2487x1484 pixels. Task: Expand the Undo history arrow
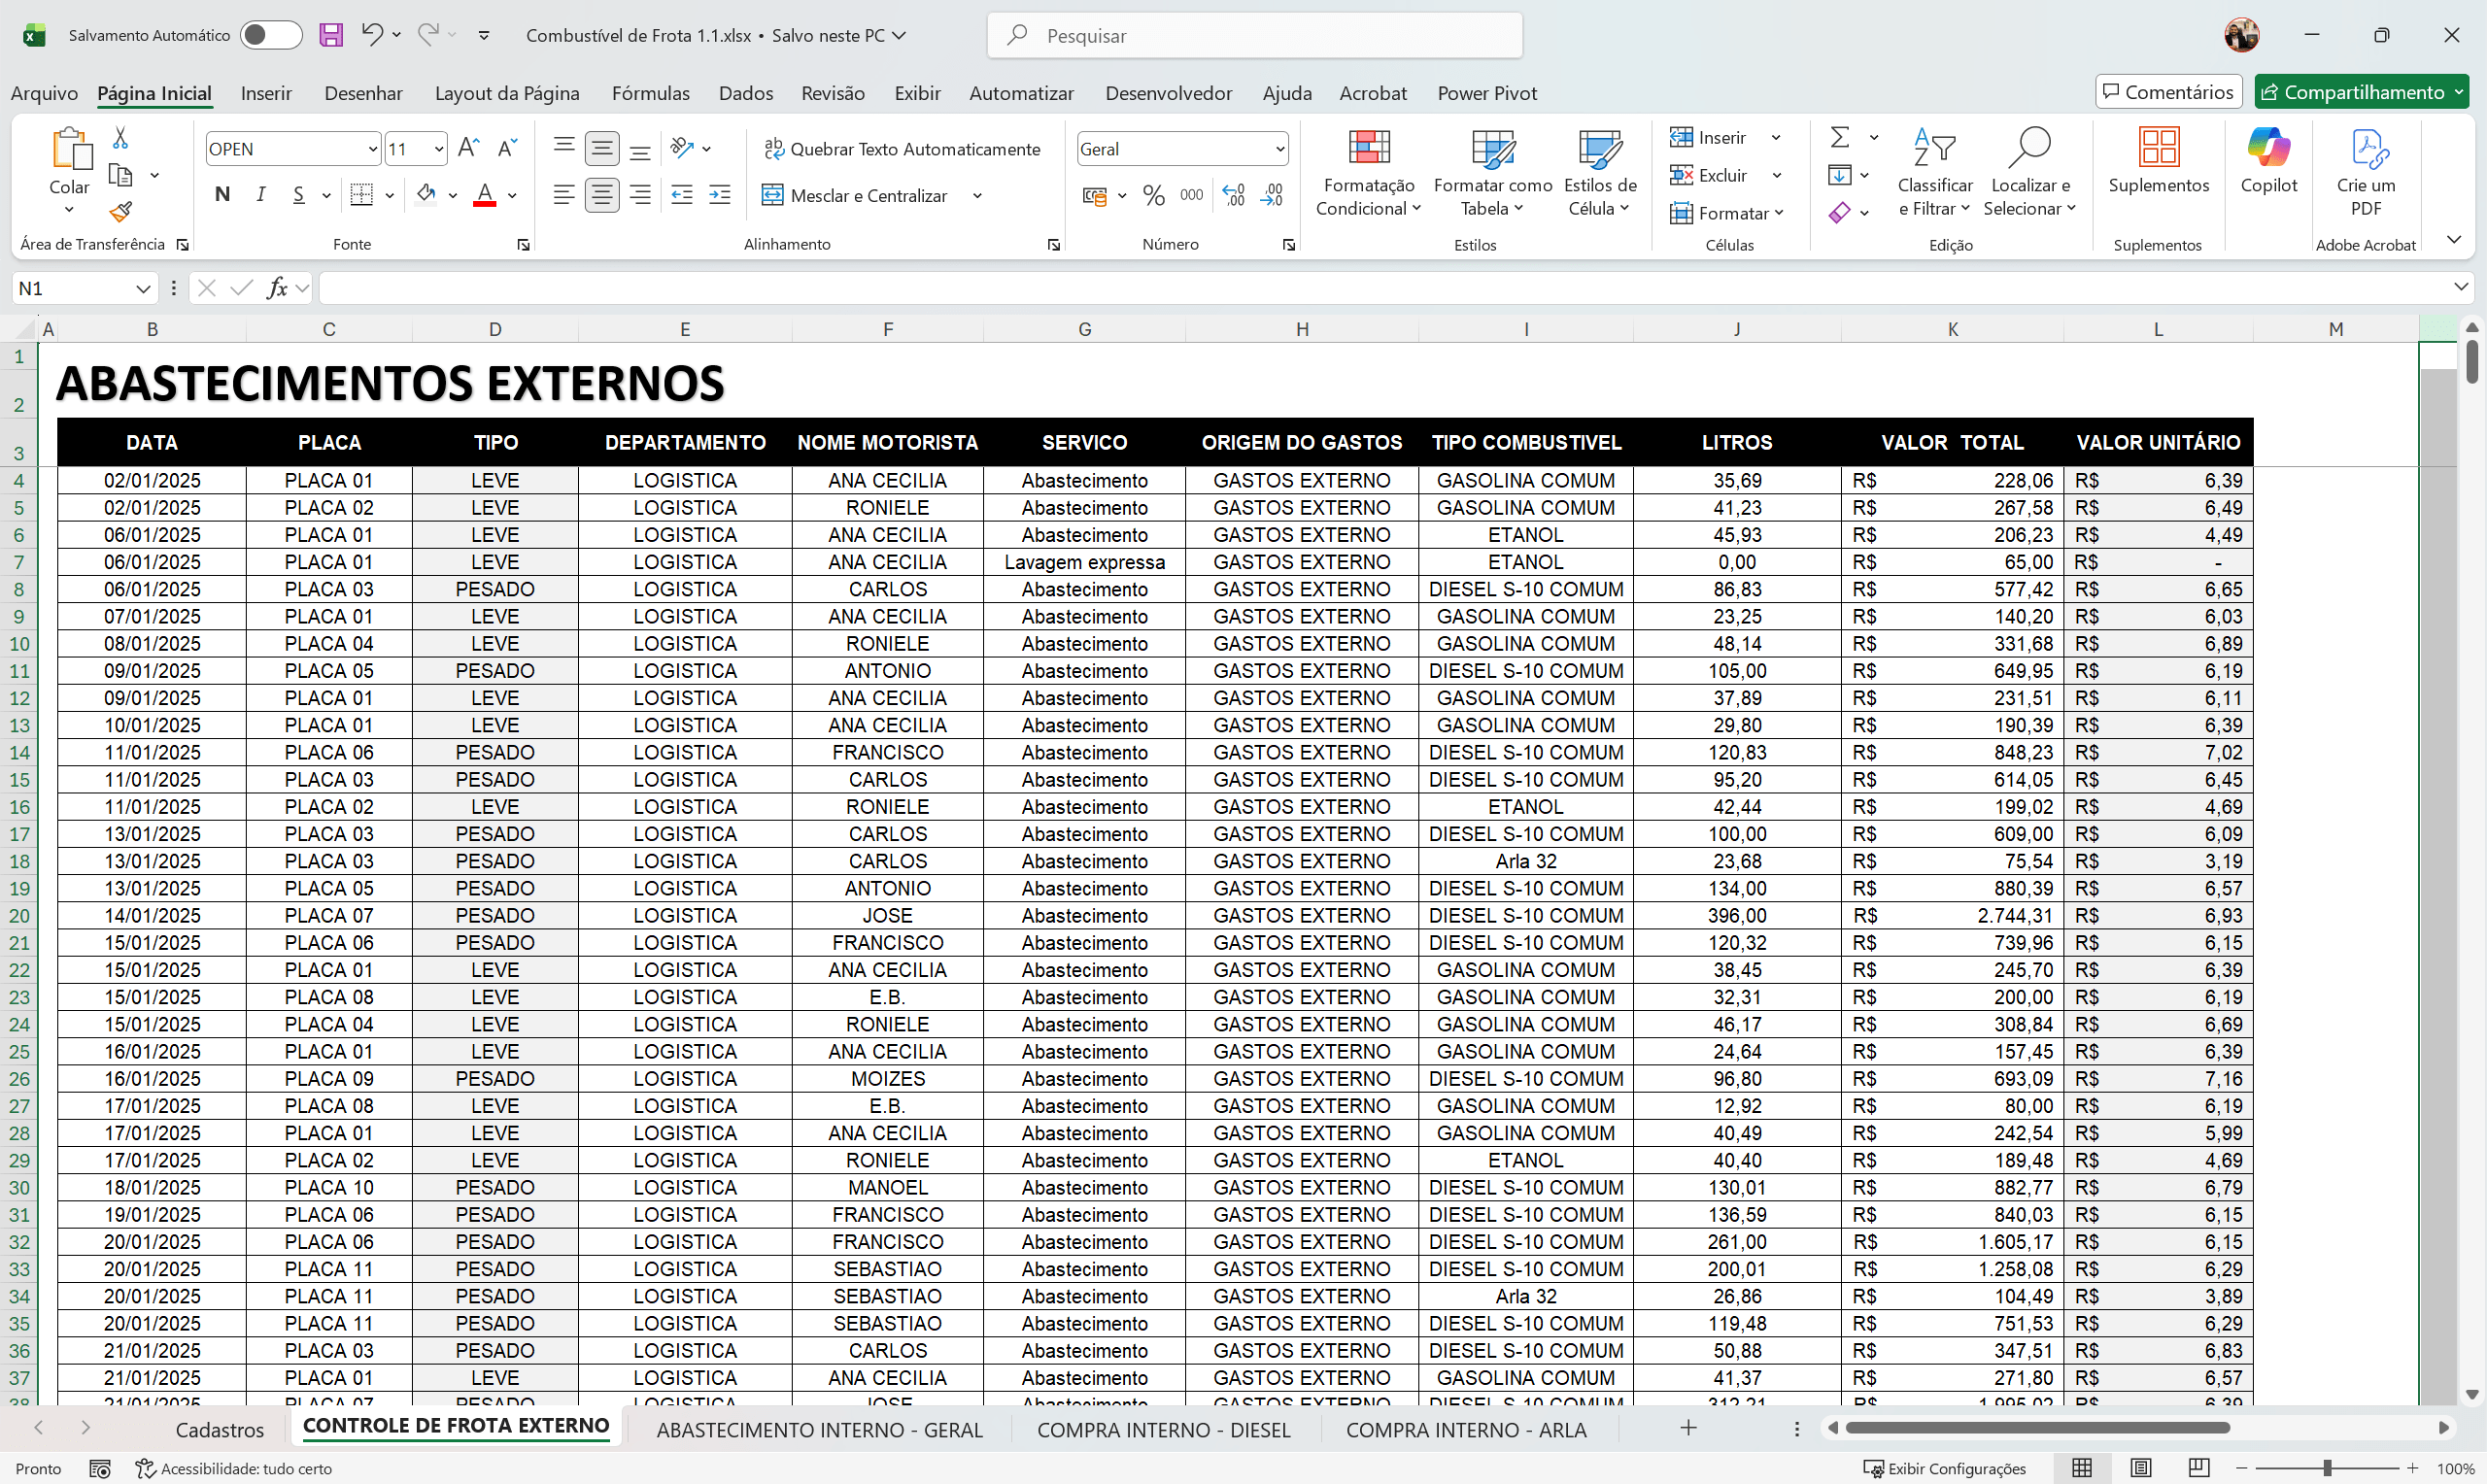(397, 34)
